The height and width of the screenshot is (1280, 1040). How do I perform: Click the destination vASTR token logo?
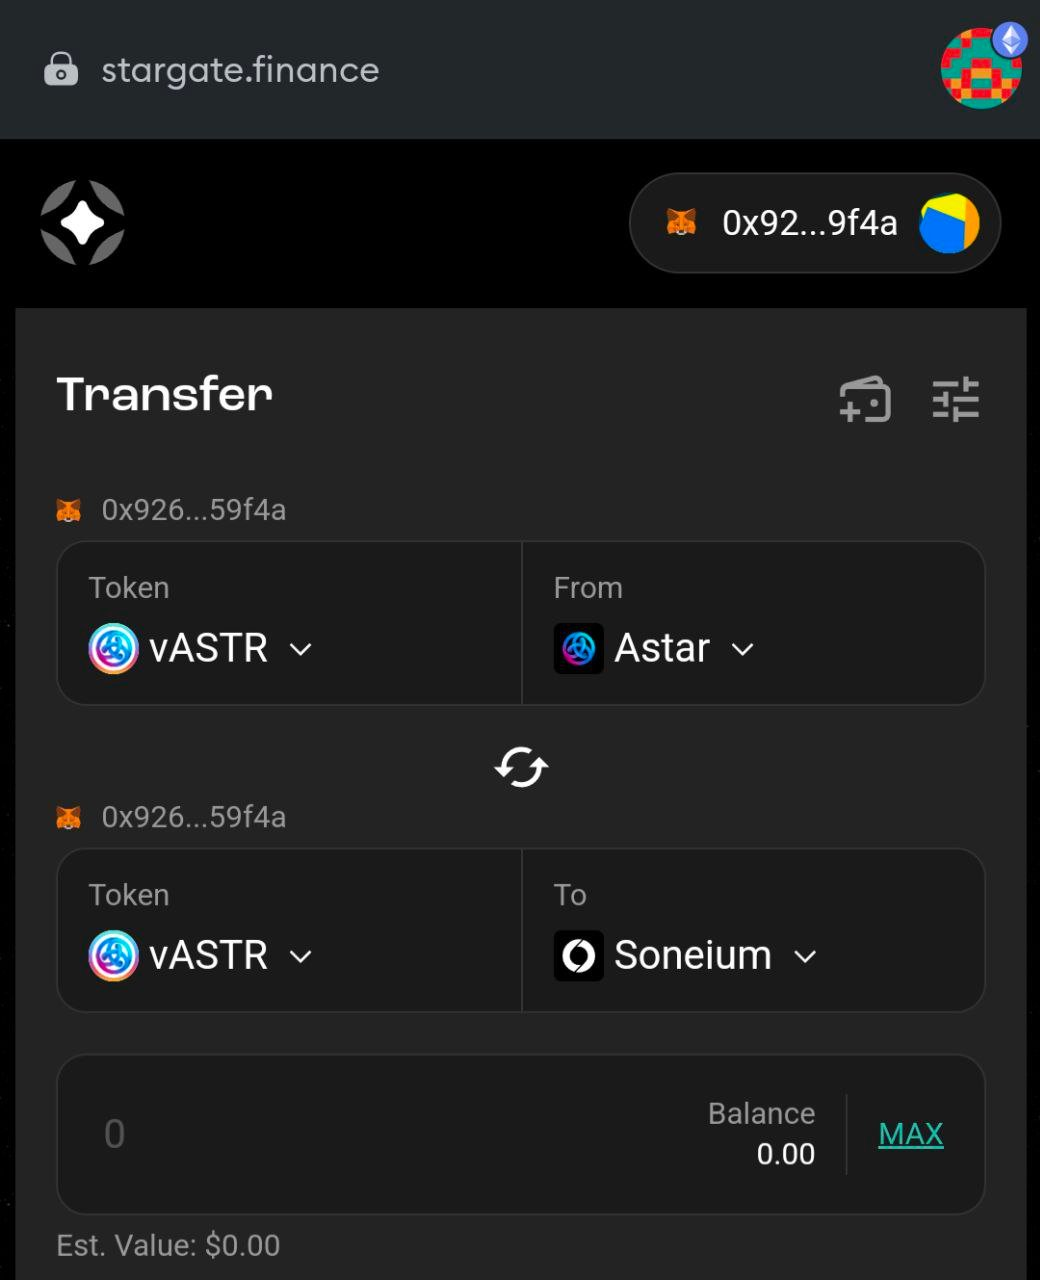pos(113,955)
